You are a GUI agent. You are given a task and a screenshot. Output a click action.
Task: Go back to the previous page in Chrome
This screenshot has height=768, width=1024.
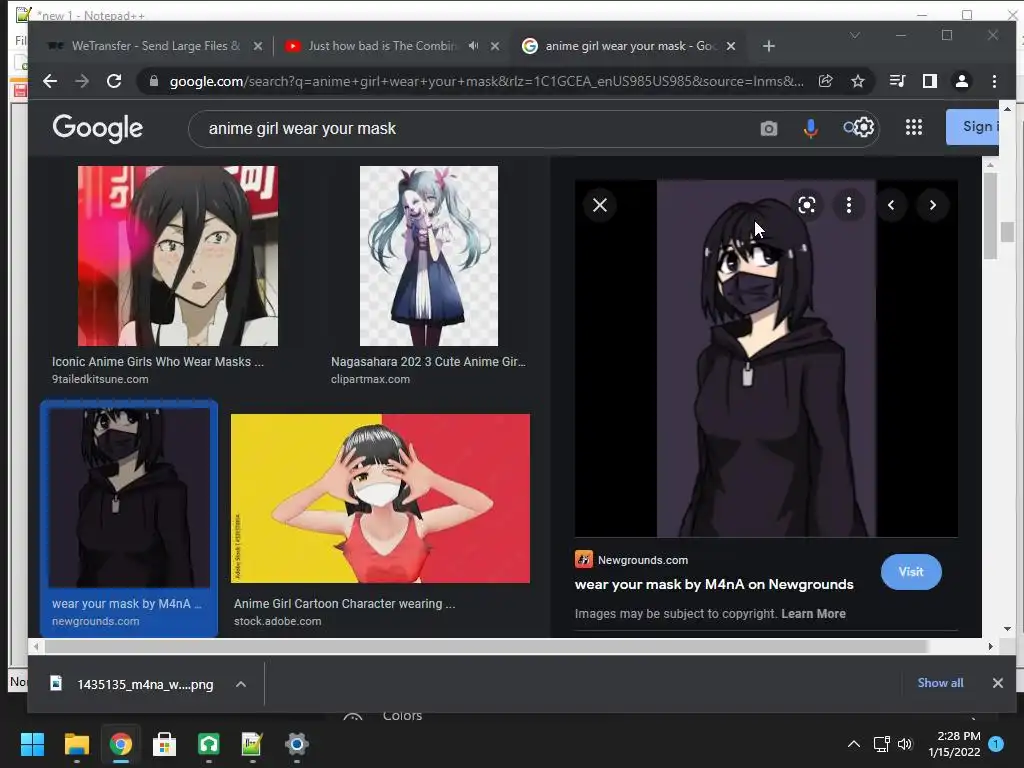[x=50, y=81]
